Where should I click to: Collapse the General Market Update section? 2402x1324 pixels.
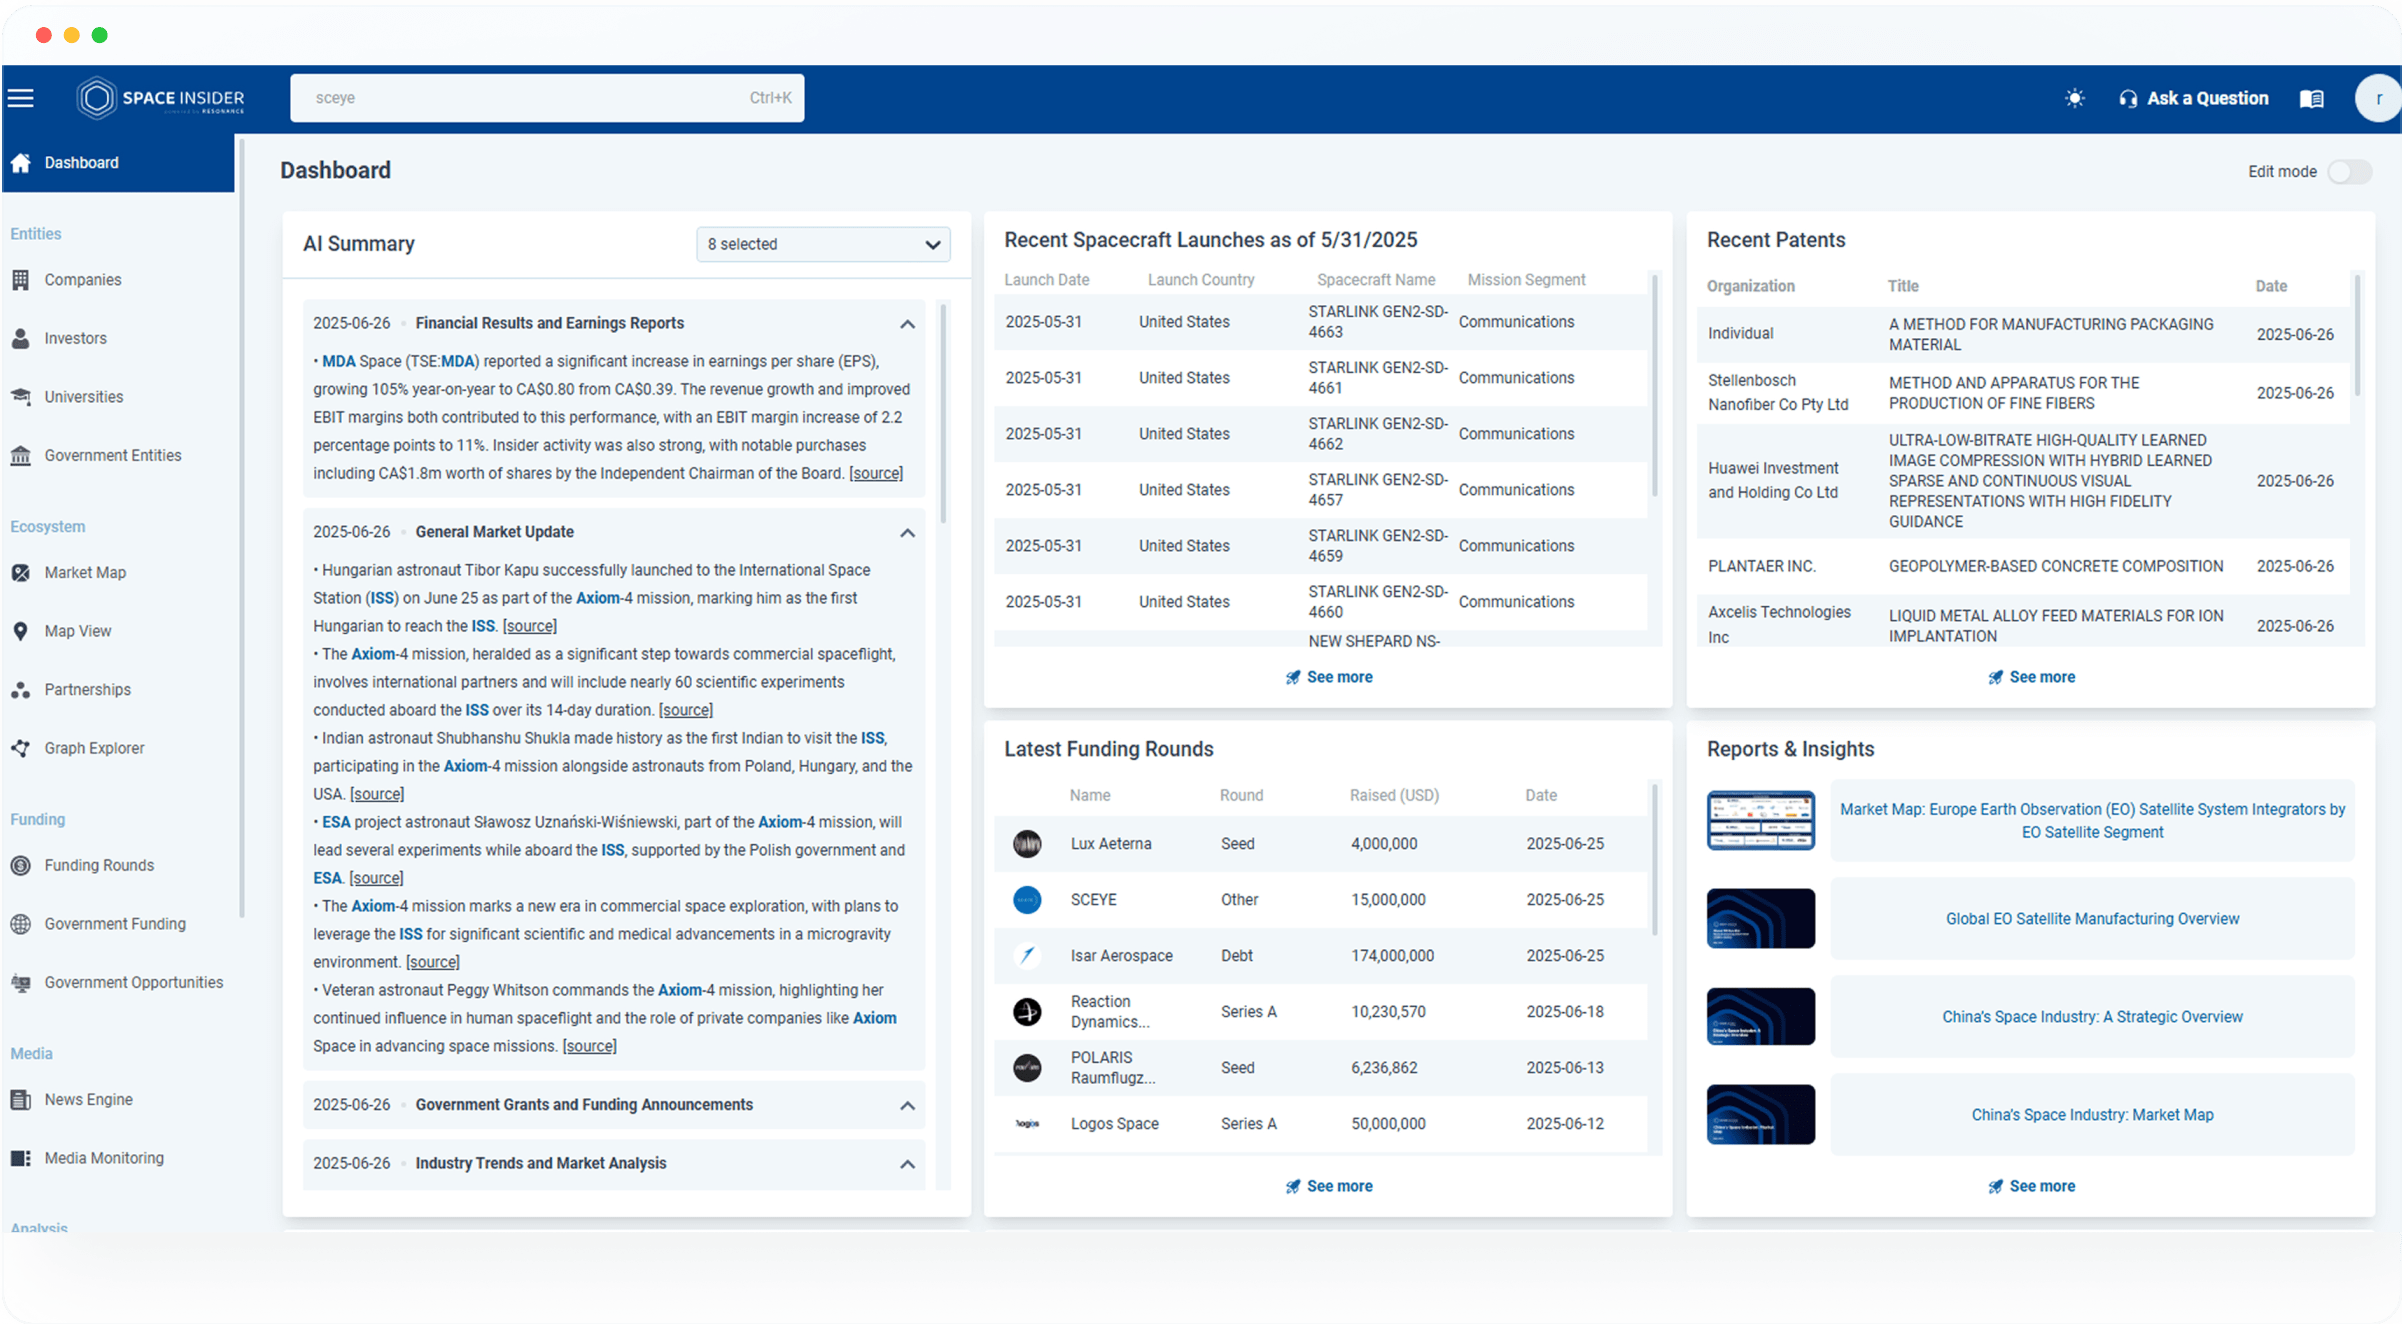pos(907,533)
